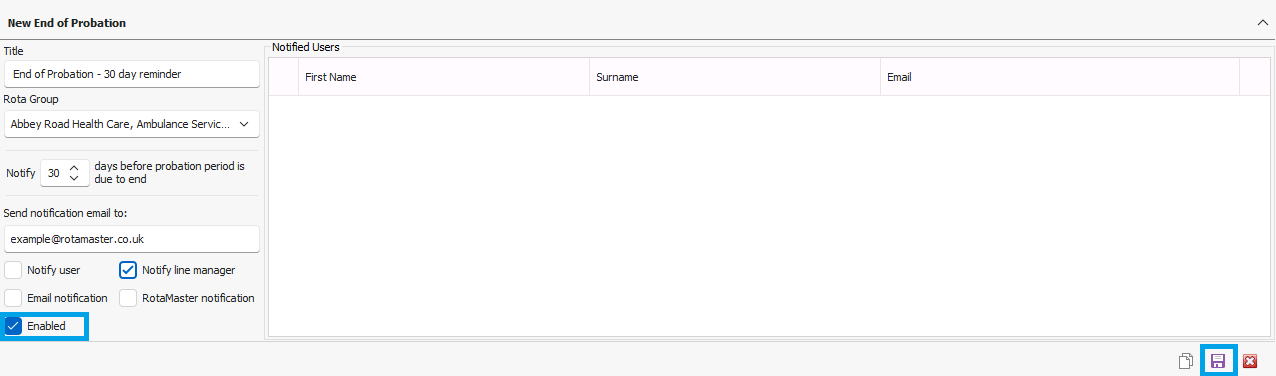Click the grid's blank selector header cell
Screen dimensions: 1276x376
pos(284,77)
